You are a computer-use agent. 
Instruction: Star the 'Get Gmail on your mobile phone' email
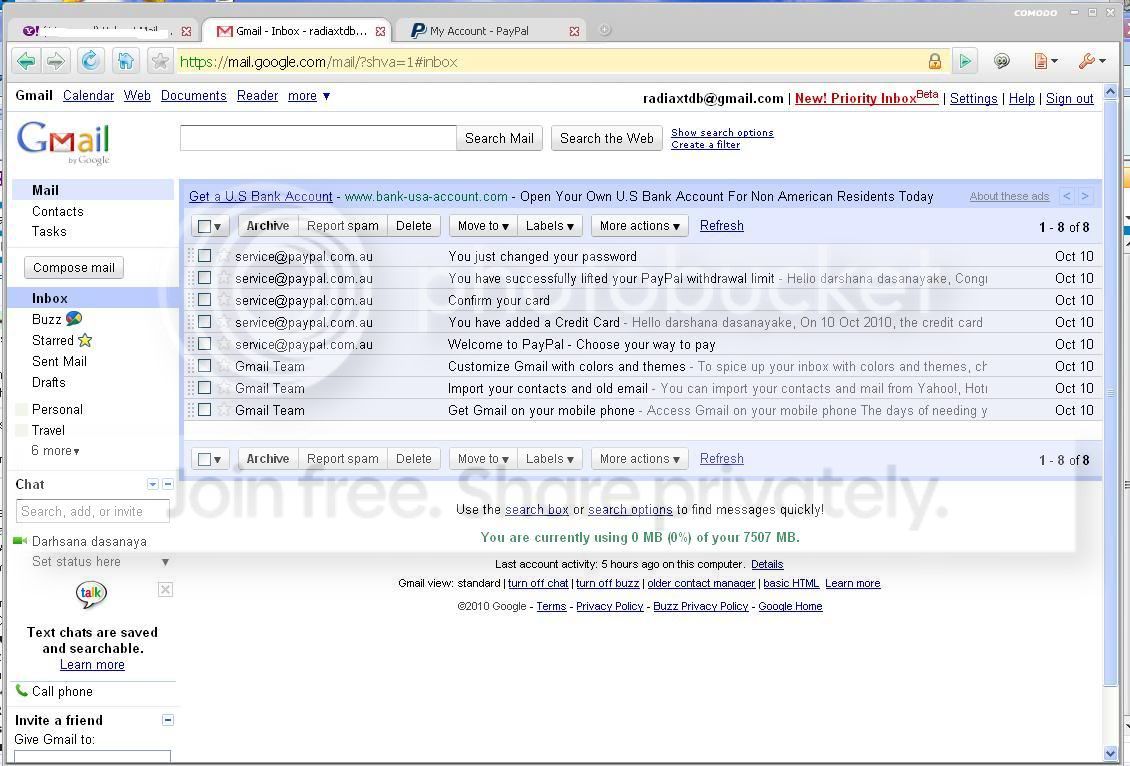(x=224, y=409)
